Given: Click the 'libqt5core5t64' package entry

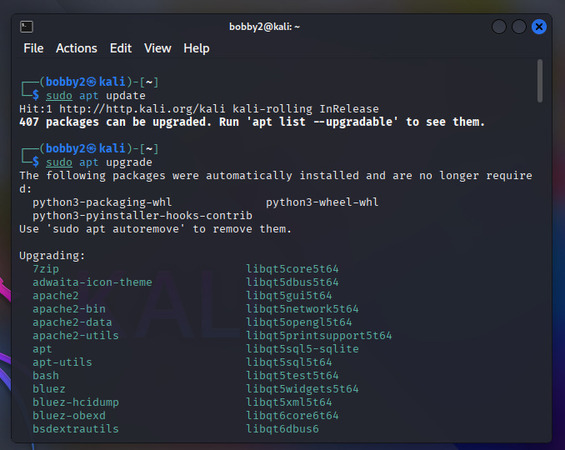Looking at the screenshot, I should point(292,269).
